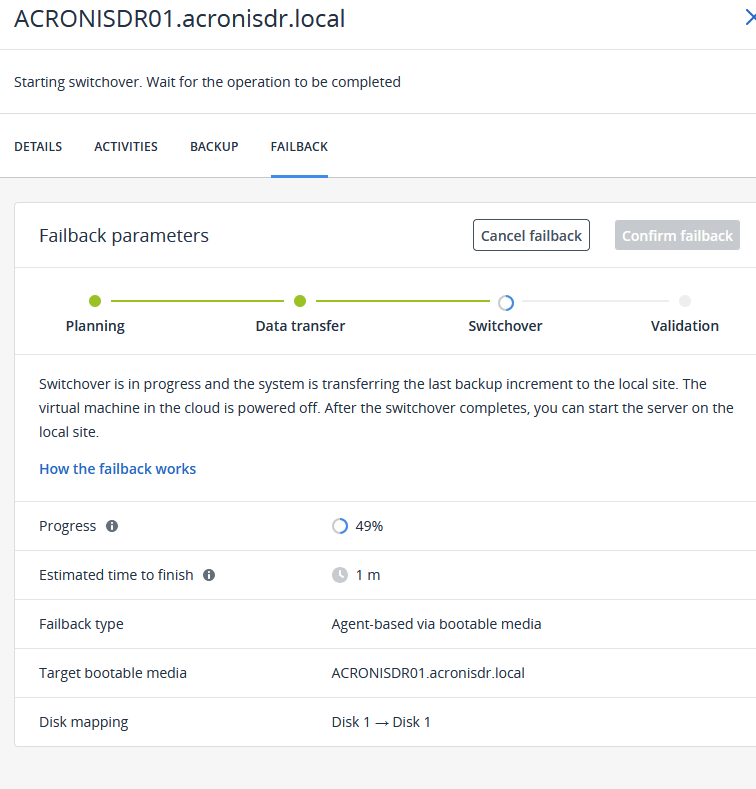The width and height of the screenshot is (756, 789).
Task: Click the Agent-based via bootable media value
Action: pos(436,624)
